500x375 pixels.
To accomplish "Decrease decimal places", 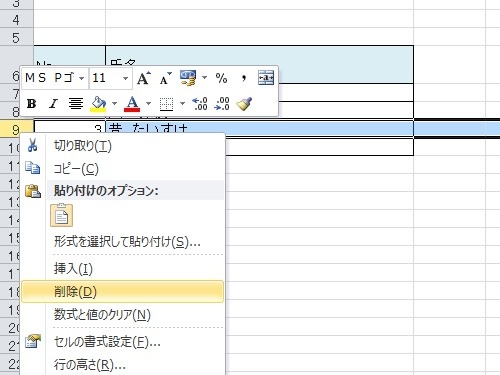I will tap(222, 104).
